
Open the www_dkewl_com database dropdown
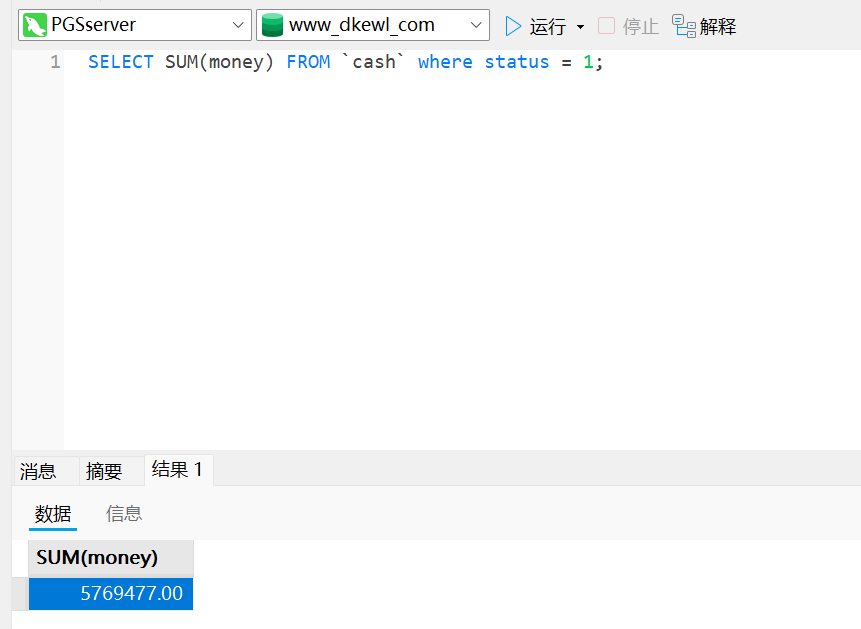click(476, 25)
